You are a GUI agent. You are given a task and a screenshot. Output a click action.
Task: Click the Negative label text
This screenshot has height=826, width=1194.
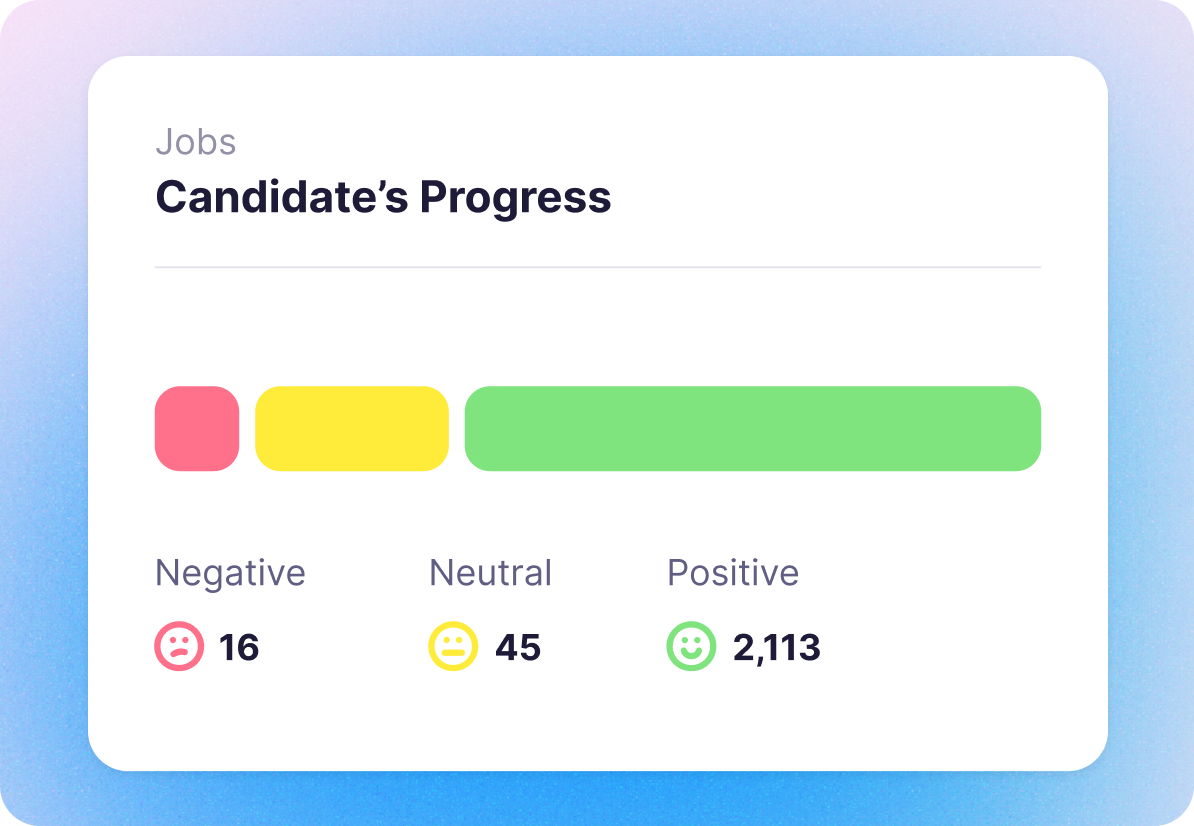point(230,573)
